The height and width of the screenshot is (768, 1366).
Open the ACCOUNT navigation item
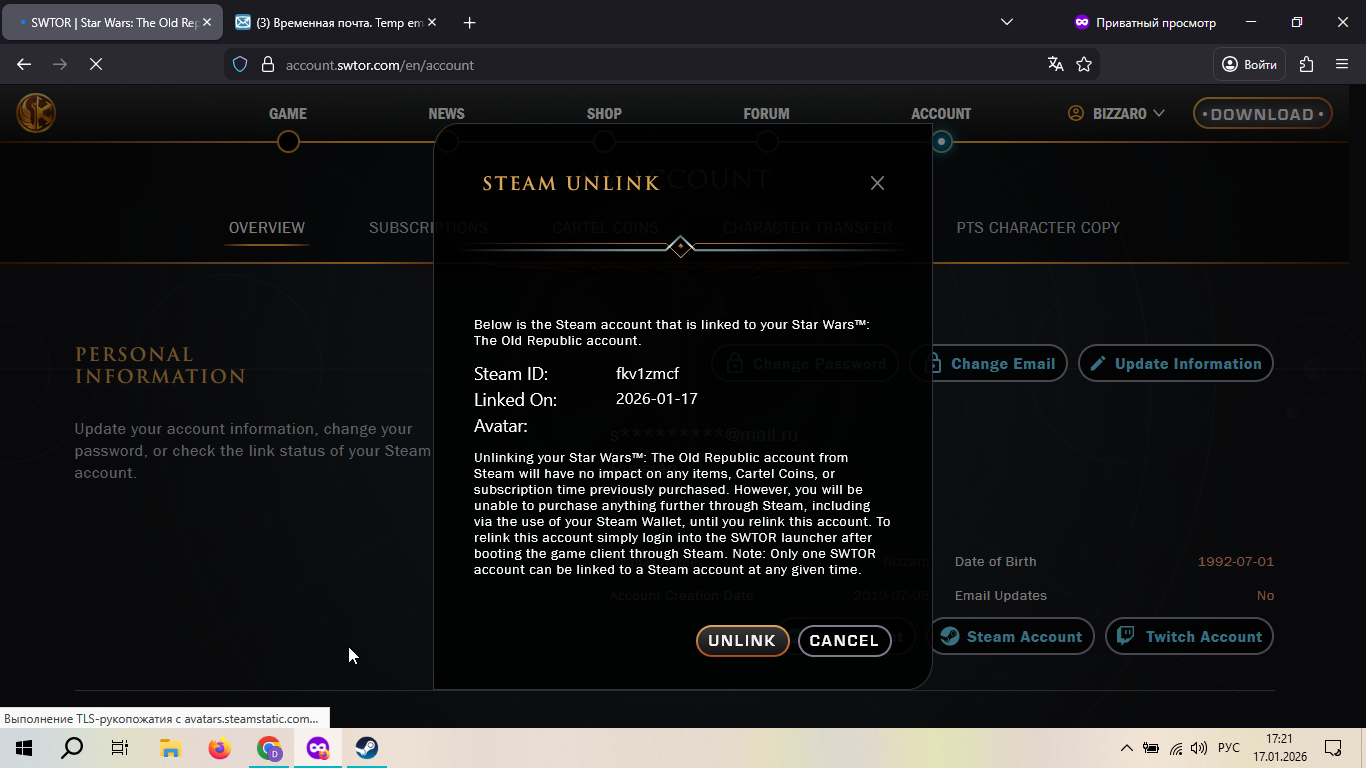[x=941, y=114]
